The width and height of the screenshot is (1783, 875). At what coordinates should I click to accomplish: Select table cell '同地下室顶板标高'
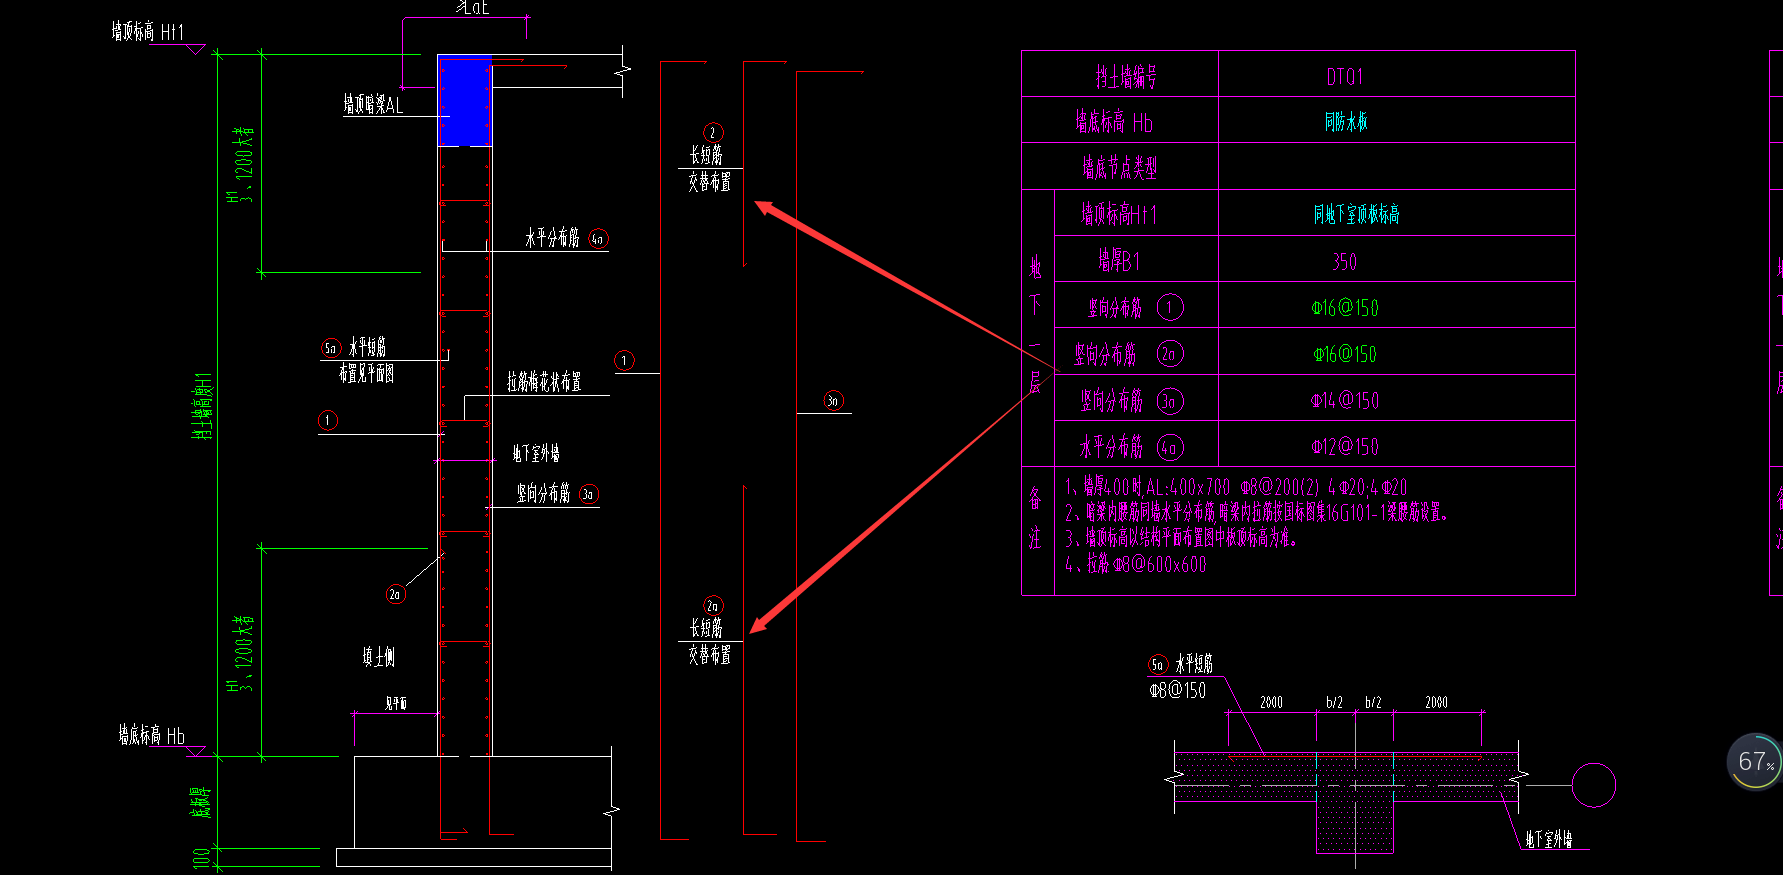click(1356, 214)
